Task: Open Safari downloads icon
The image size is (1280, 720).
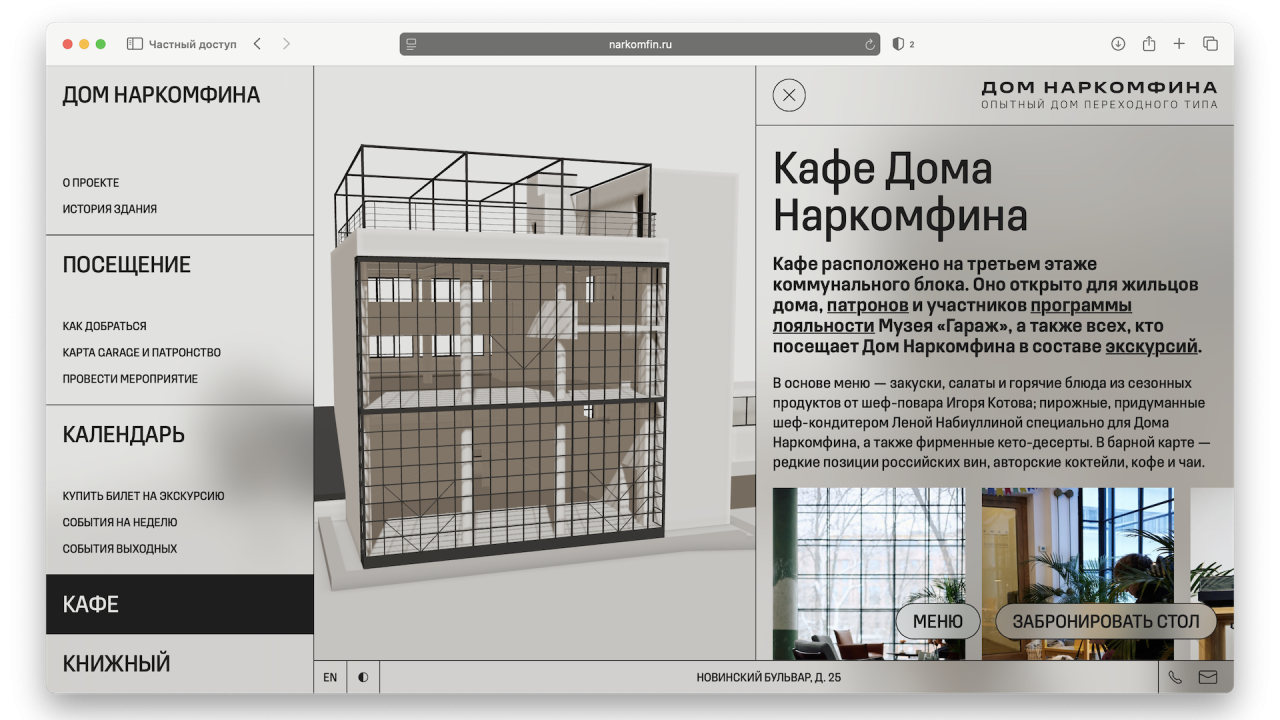Action: (x=1118, y=44)
